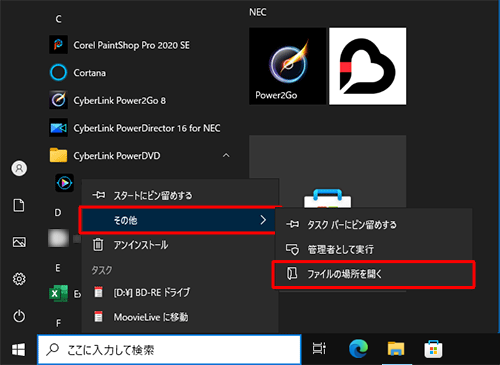Open CyberLink Power2Go 8 app icon

(x=58, y=100)
